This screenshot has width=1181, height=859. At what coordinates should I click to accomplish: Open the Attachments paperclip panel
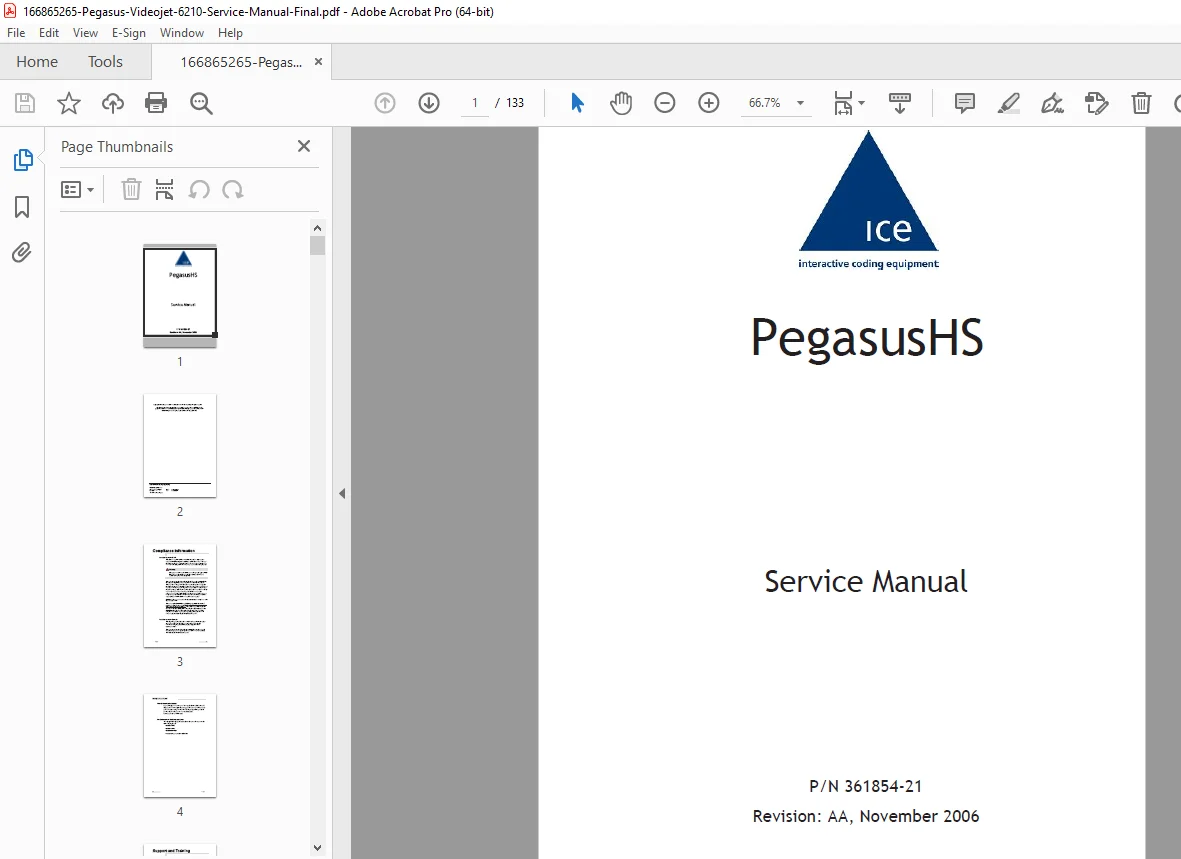[22, 252]
